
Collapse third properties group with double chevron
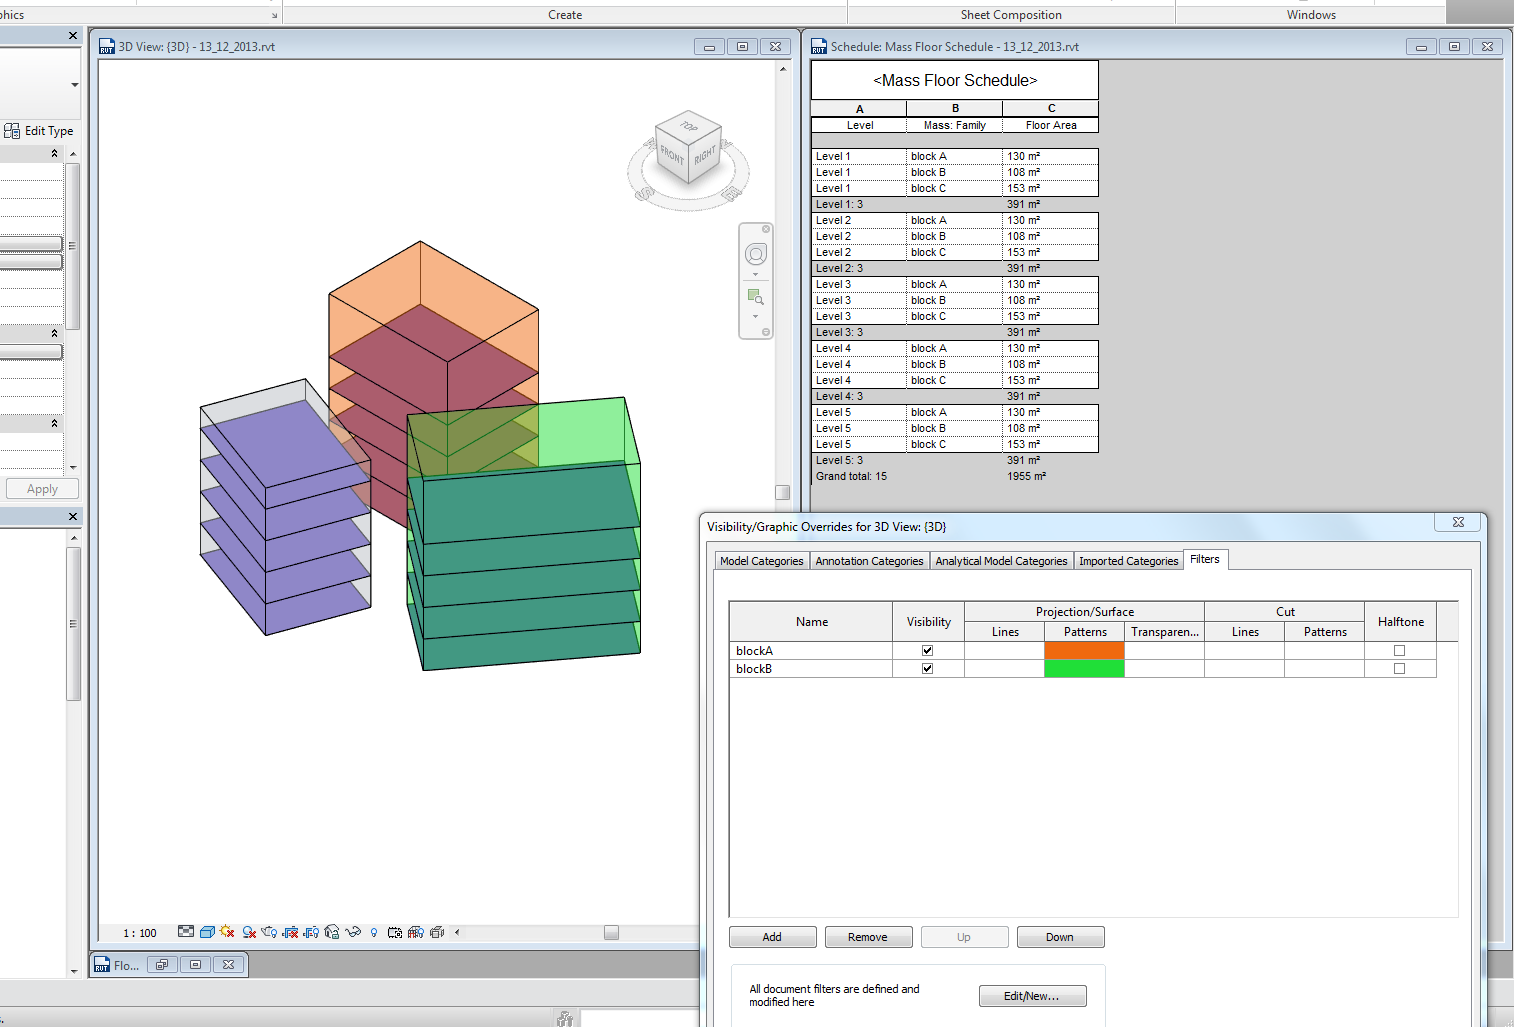pos(54,424)
